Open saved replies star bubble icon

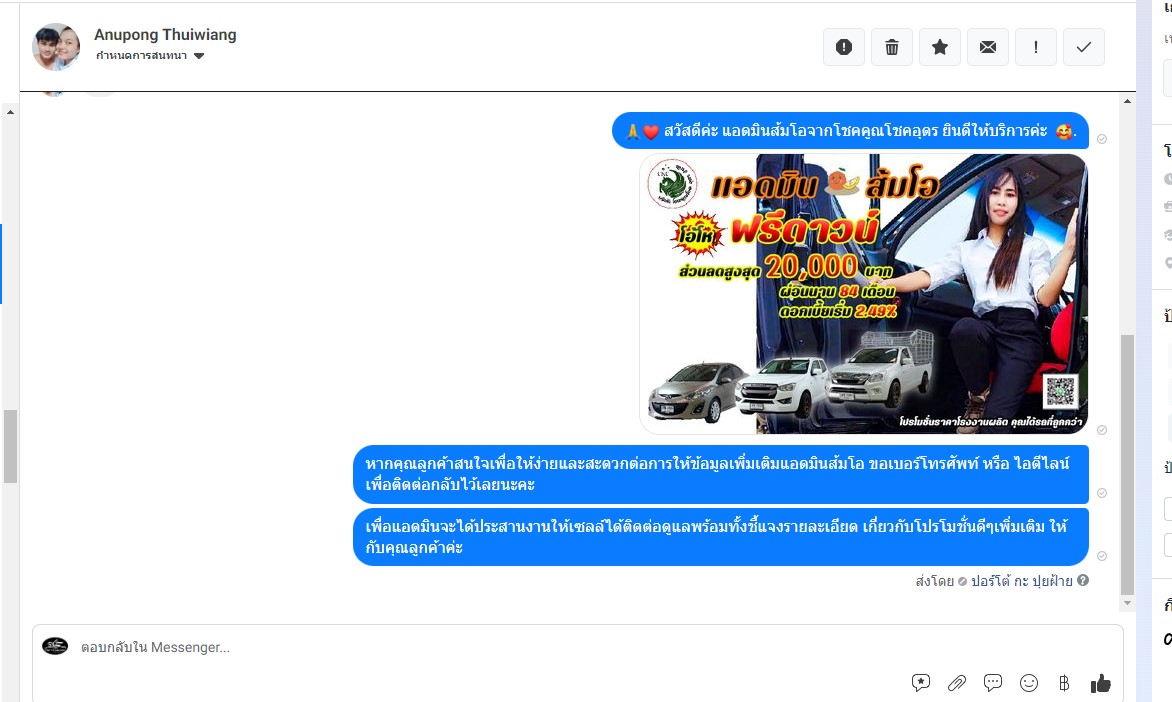point(921,683)
